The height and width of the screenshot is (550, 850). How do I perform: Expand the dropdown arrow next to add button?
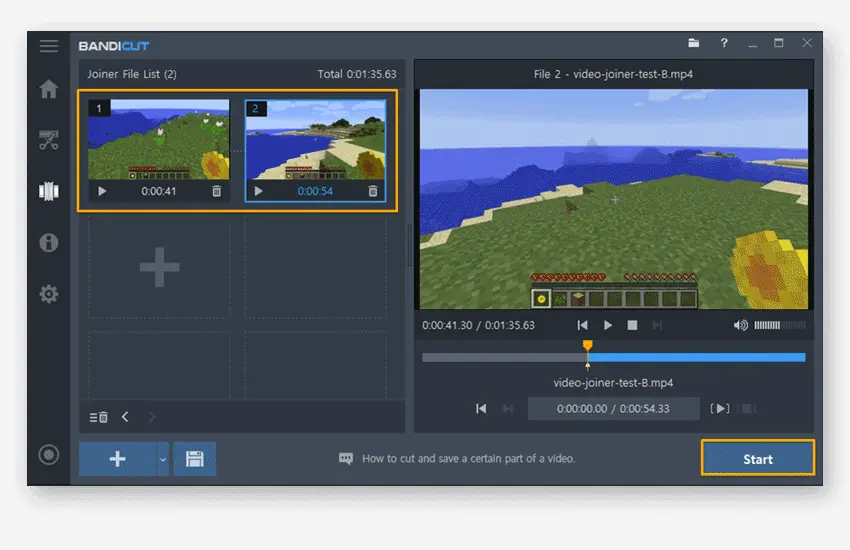point(163,459)
